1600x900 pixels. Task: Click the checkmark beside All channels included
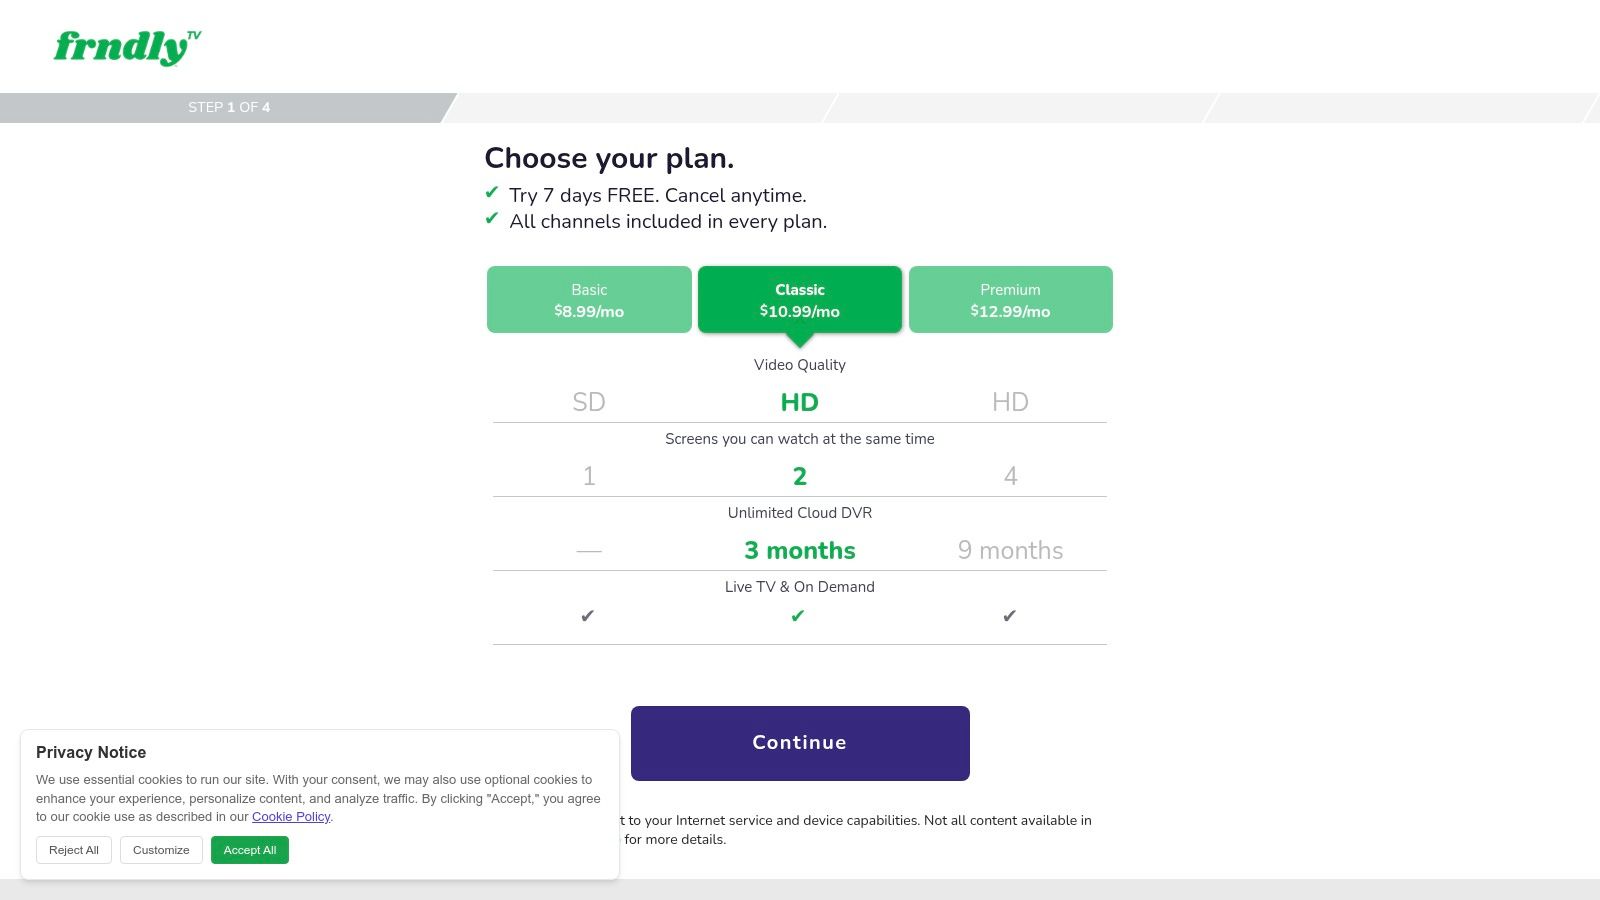pos(492,219)
